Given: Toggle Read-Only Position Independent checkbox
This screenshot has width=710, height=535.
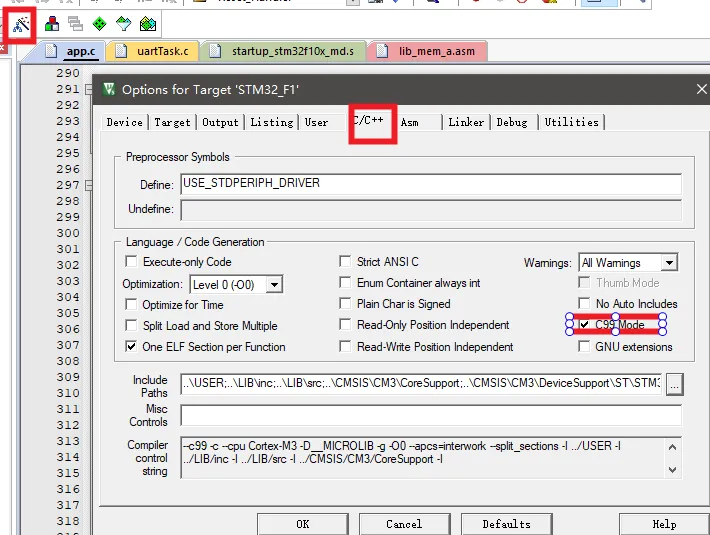Looking at the screenshot, I should (345, 325).
